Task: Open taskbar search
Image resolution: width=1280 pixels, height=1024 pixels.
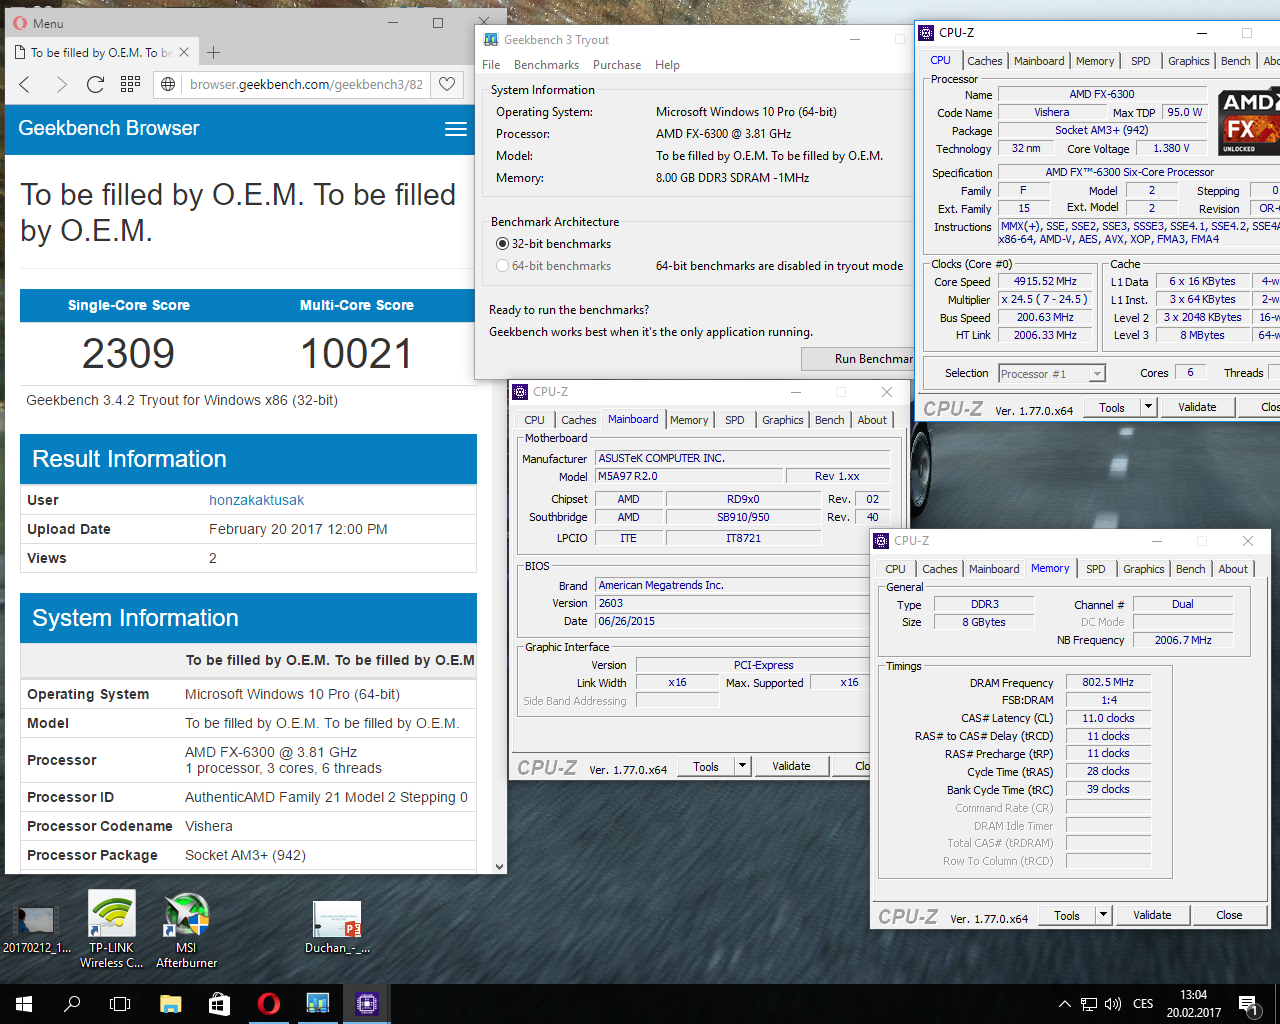Action: [72, 1004]
